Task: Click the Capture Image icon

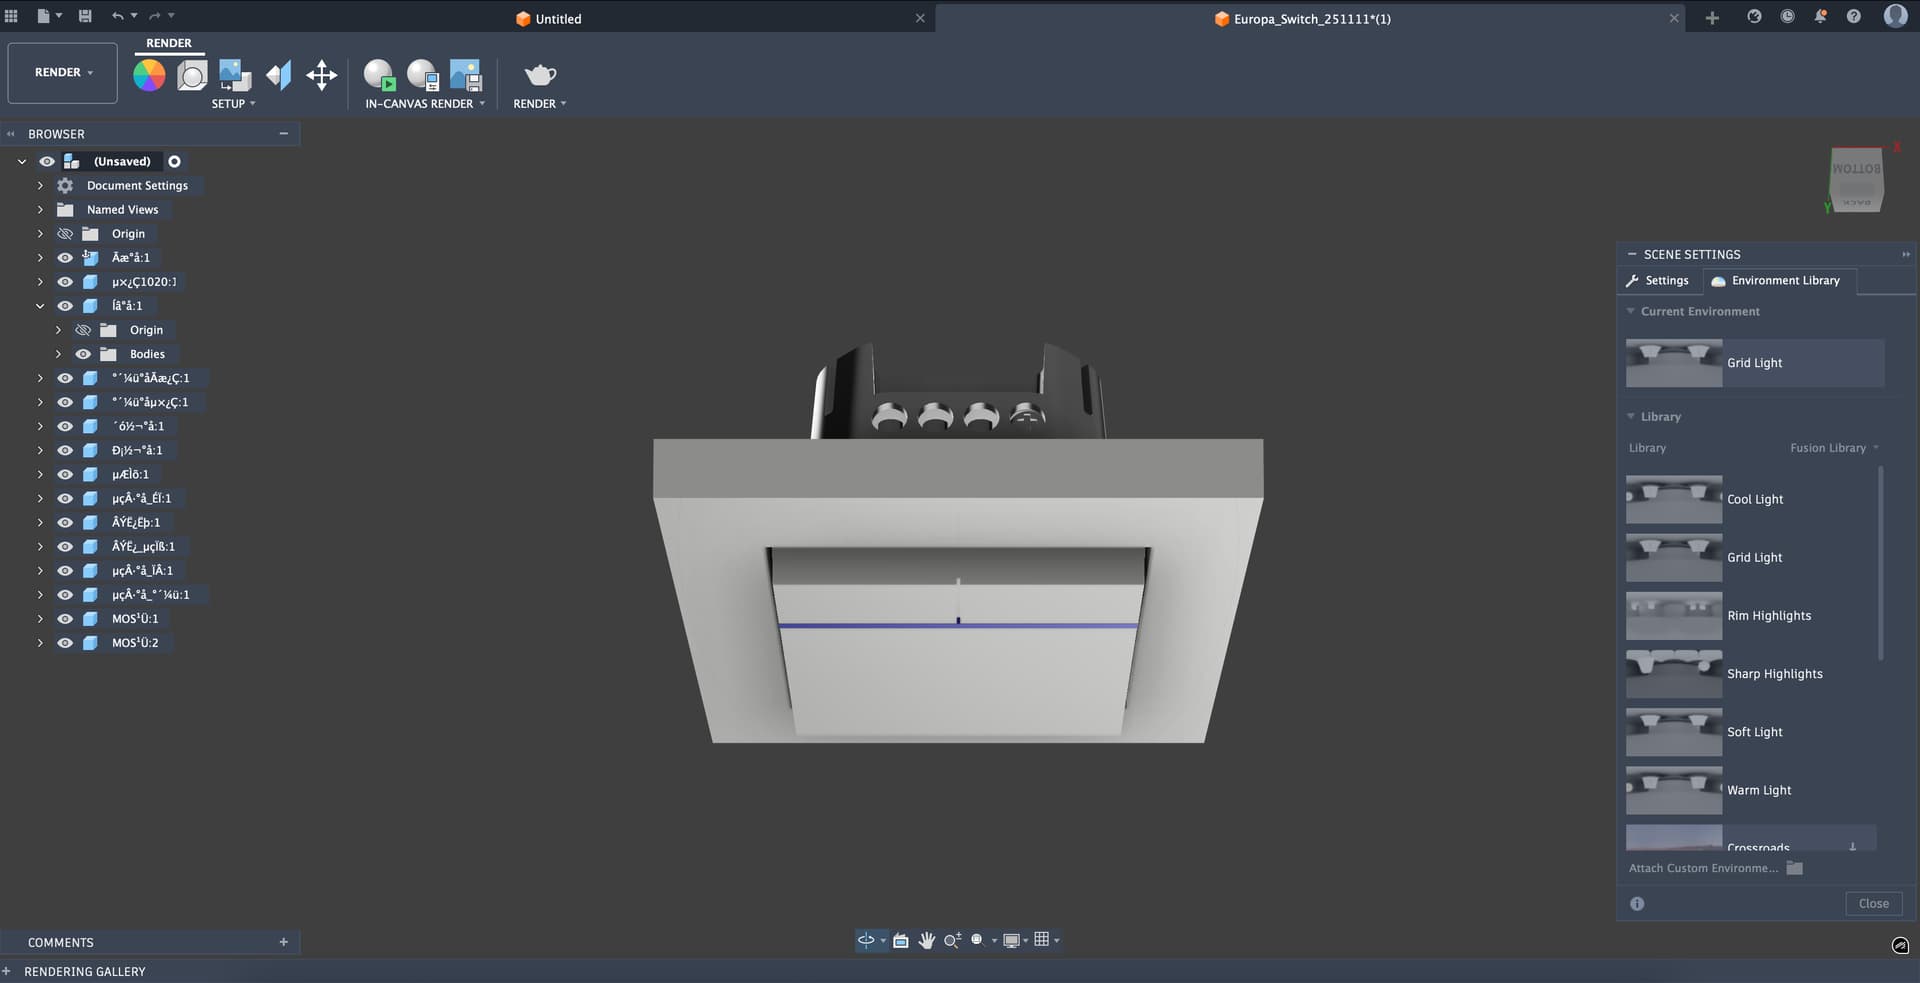Action: point(466,75)
